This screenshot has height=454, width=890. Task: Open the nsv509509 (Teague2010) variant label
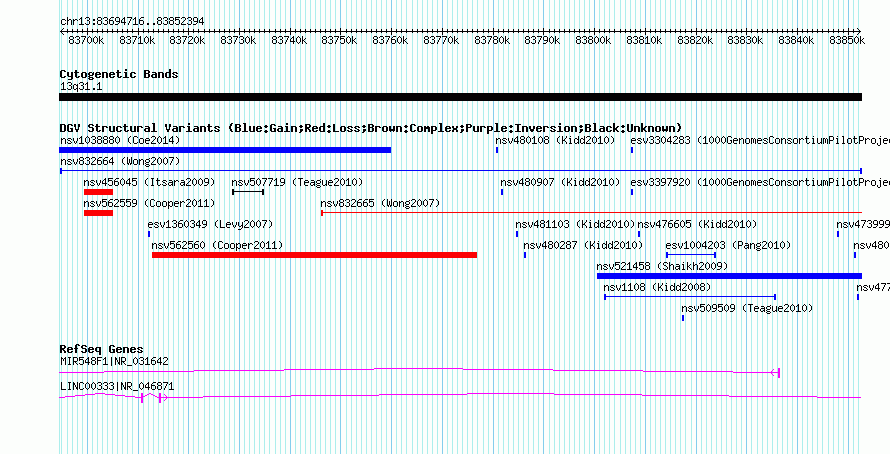point(747,308)
